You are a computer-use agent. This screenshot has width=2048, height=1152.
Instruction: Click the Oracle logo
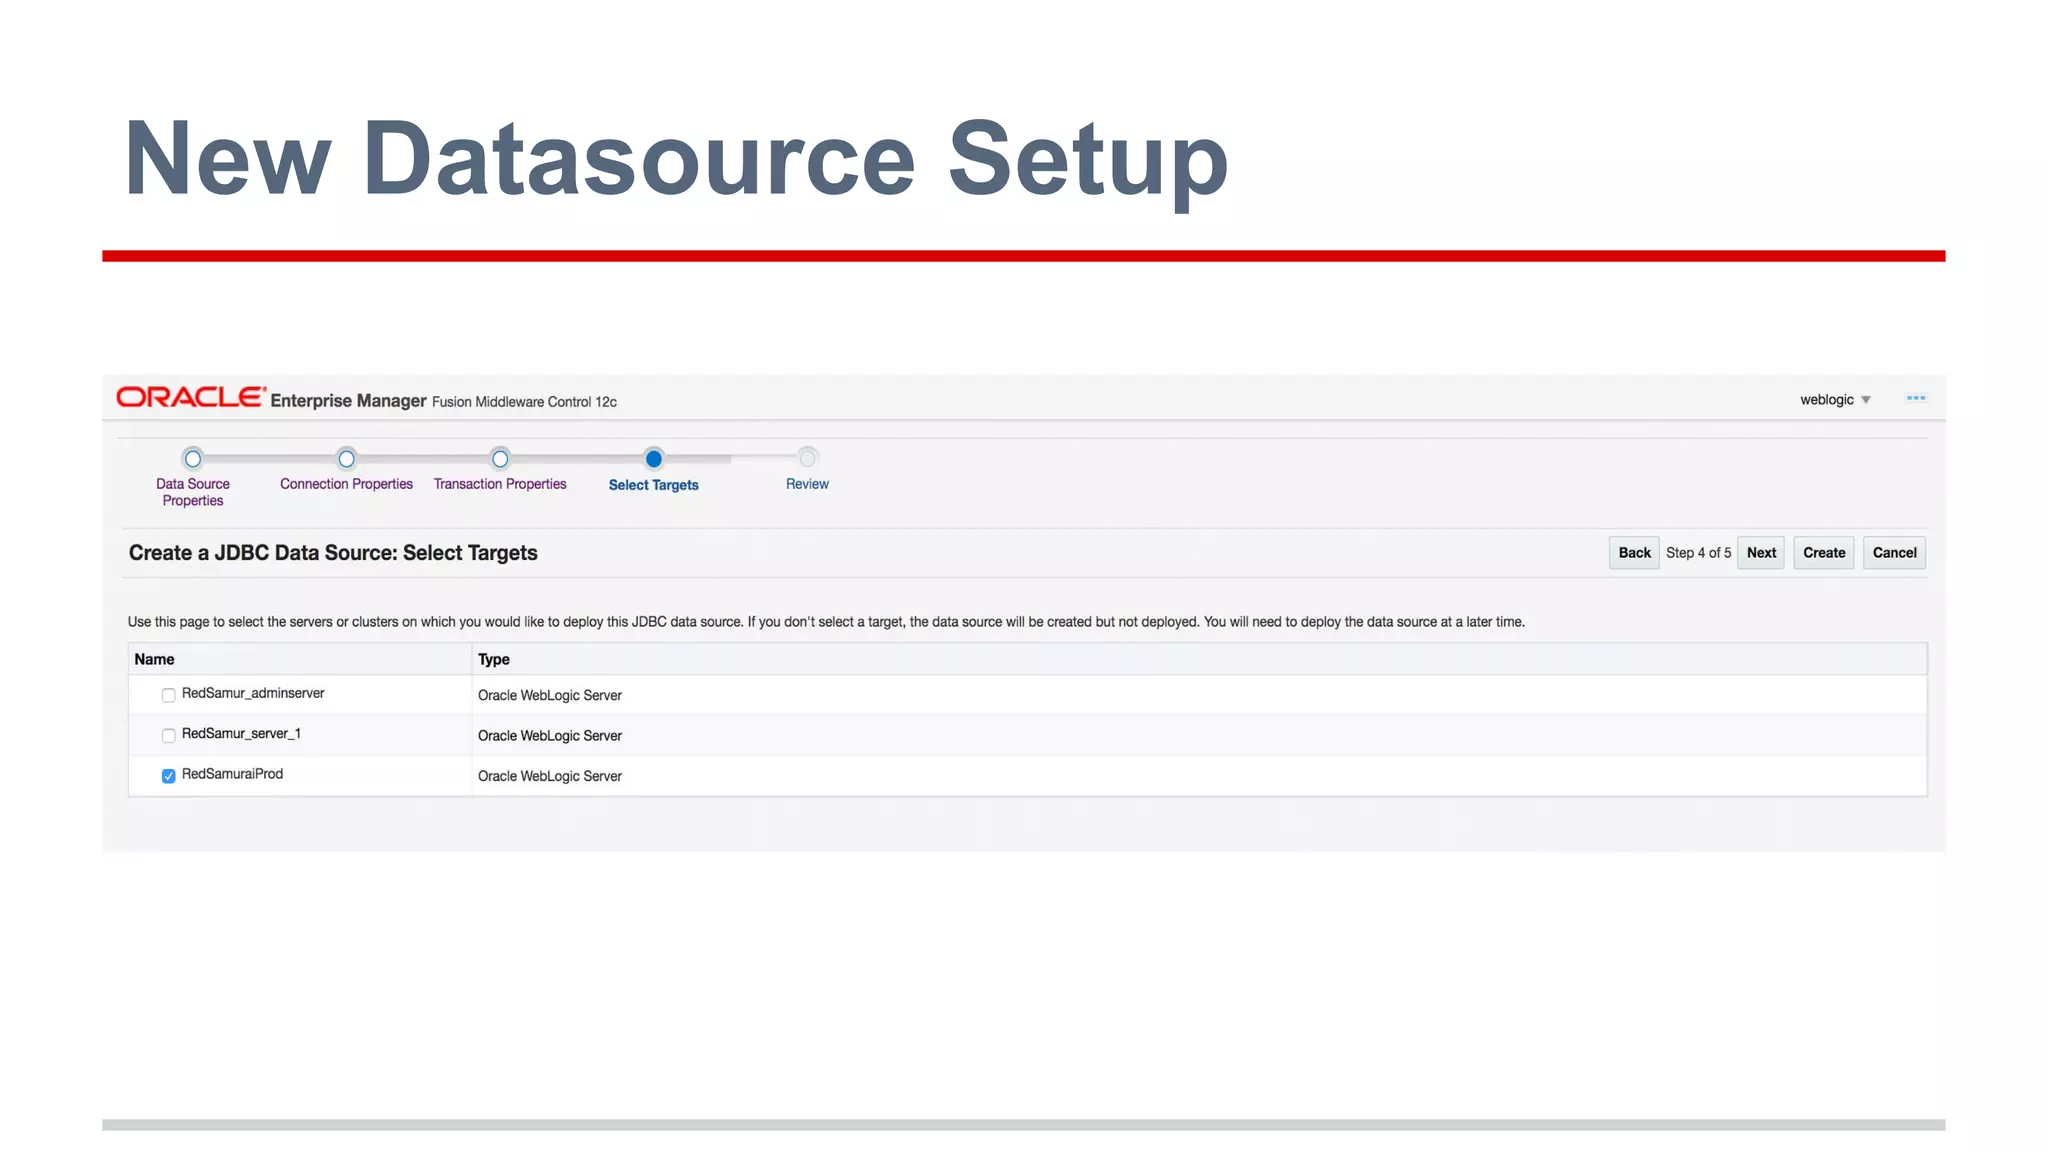click(x=191, y=397)
